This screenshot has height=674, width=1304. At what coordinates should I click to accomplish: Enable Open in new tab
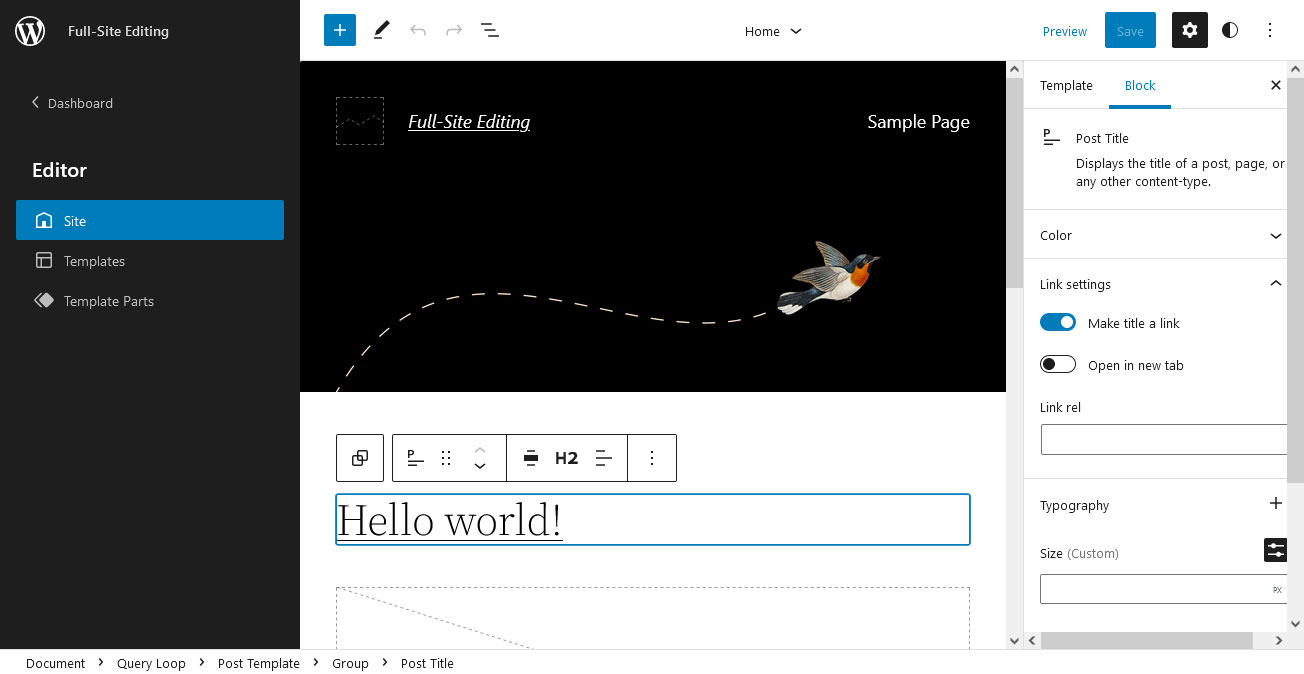coord(1057,364)
